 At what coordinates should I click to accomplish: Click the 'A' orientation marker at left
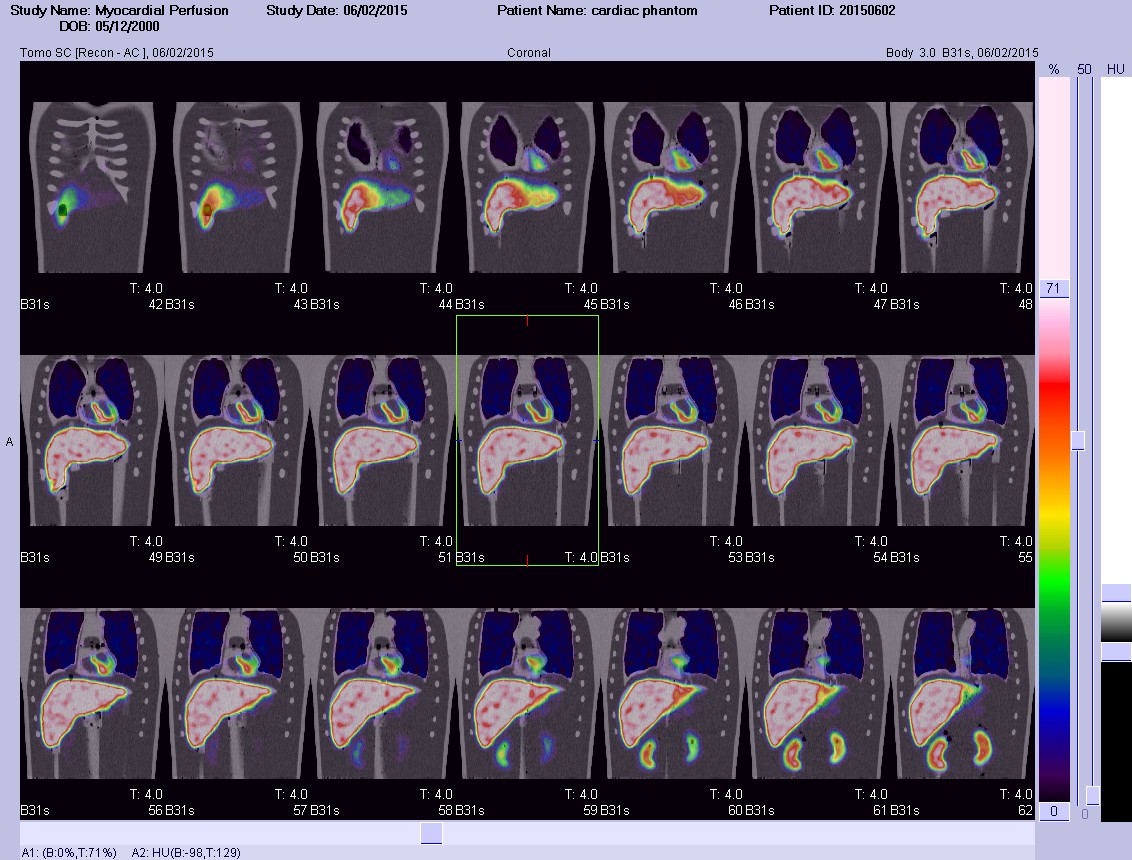coord(9,442)
